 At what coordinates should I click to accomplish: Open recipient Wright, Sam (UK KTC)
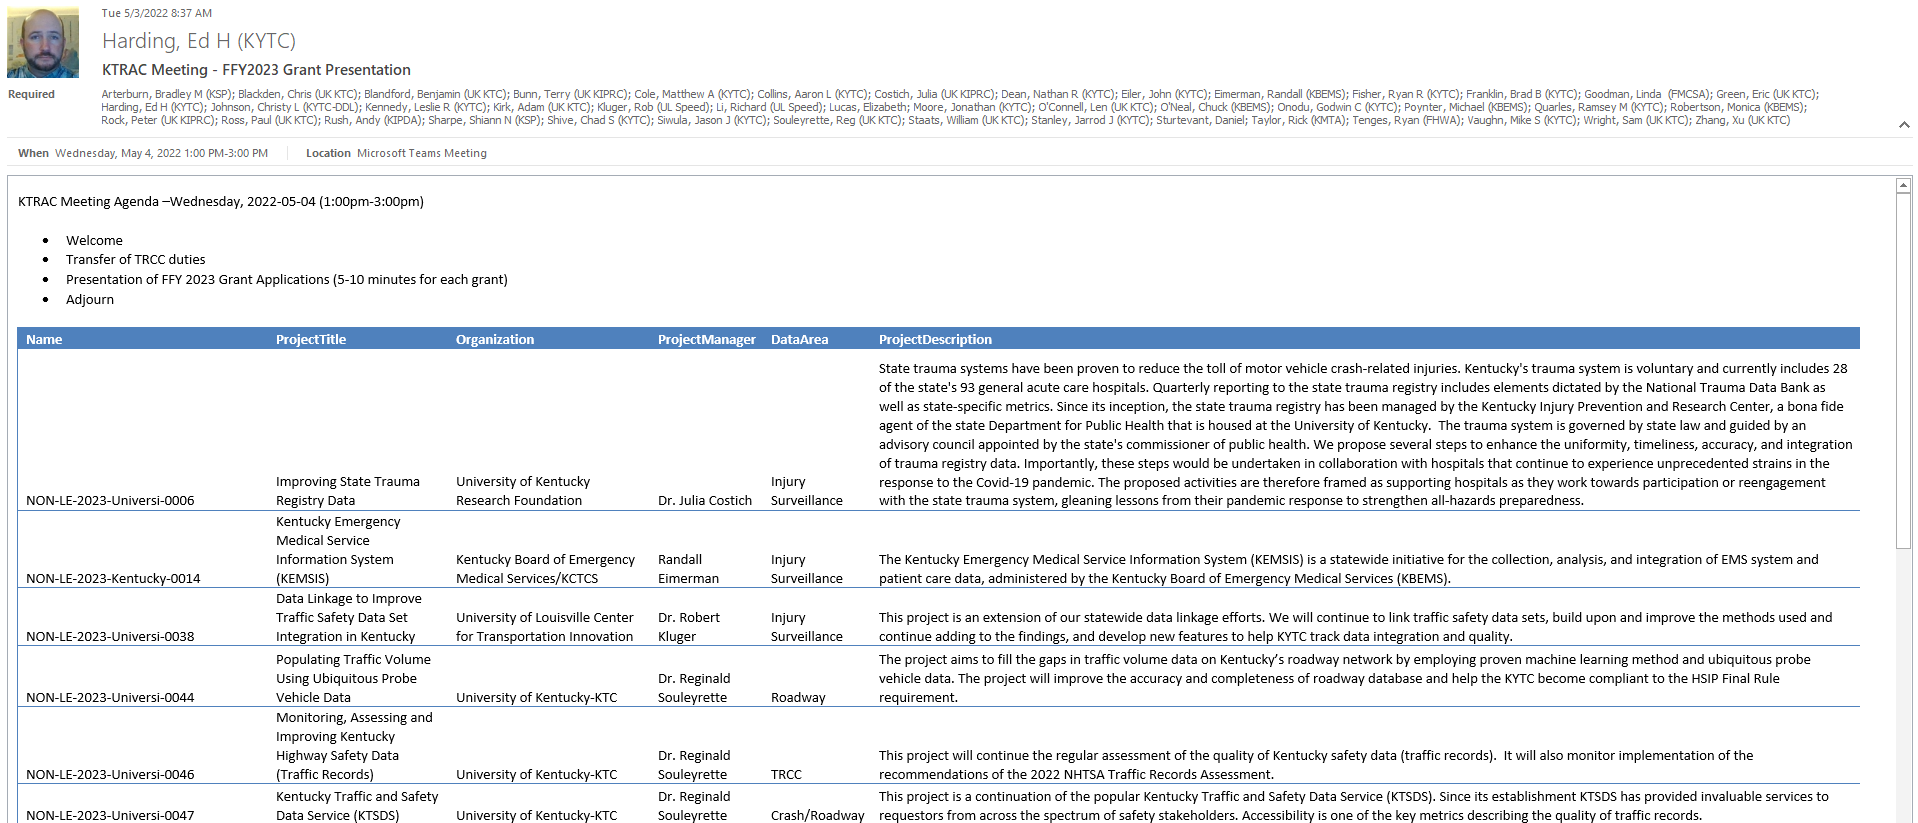pos(1637,120)
